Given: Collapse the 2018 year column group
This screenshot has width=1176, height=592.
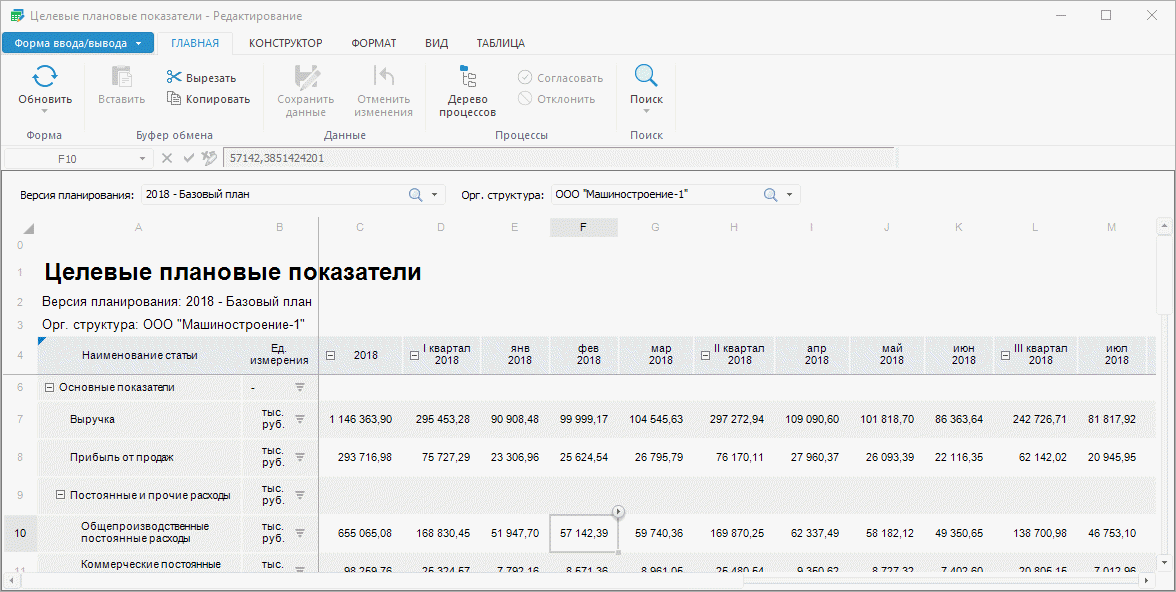Looking at the screenshot, I should point(330,355).
